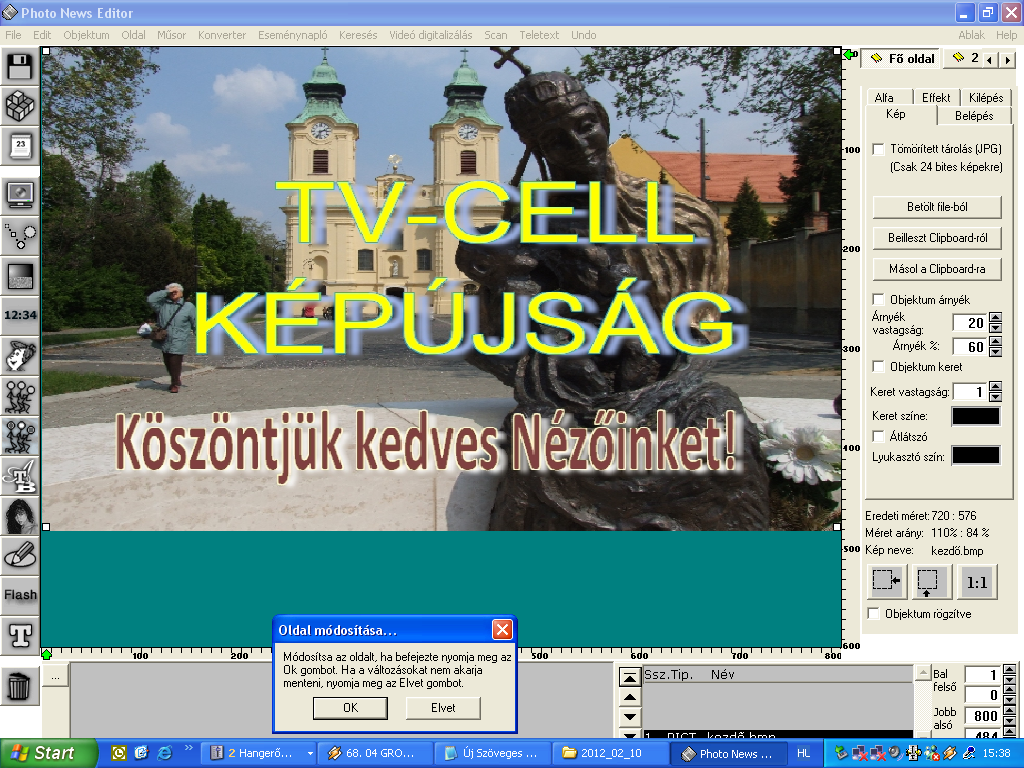Click the calendar icon in left toolbar
Viewport: 1024px width, 768px height.
tap(20, 146)
